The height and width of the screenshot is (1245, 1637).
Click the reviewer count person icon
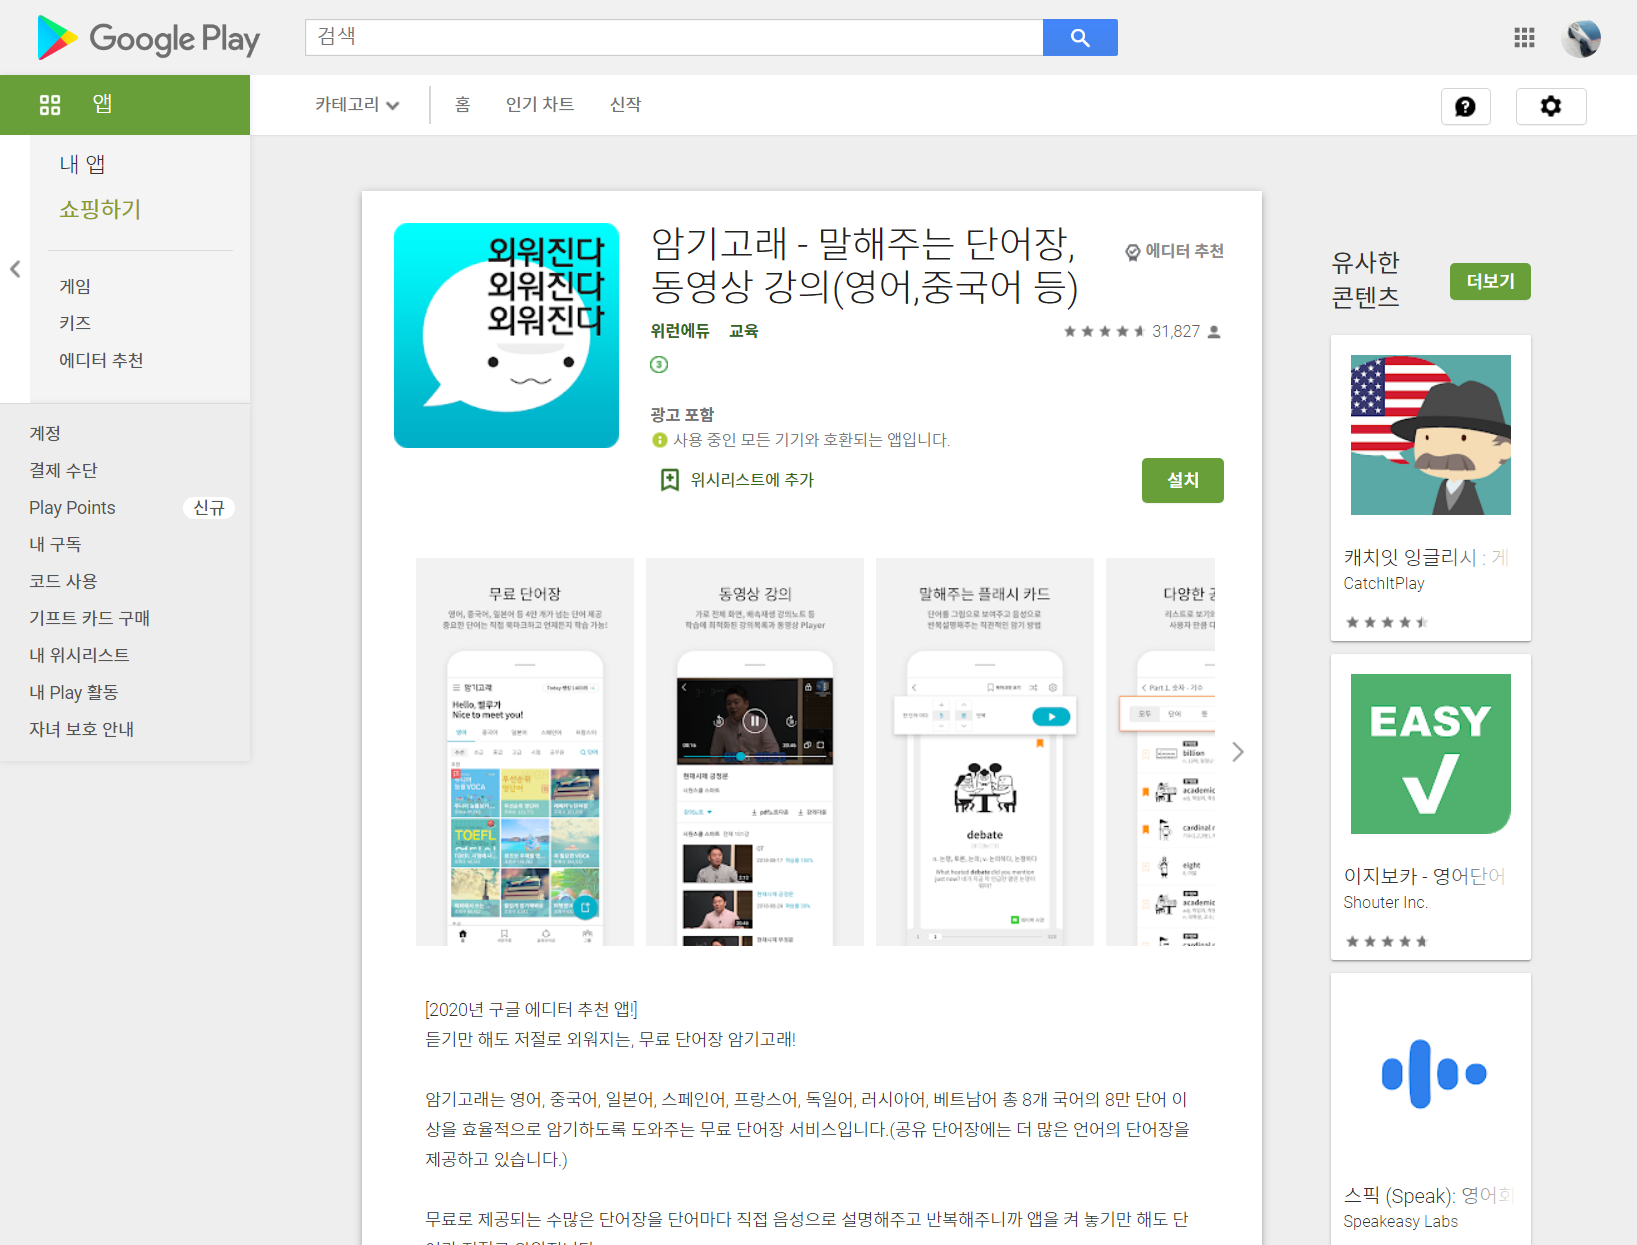tap(1214, 332)
